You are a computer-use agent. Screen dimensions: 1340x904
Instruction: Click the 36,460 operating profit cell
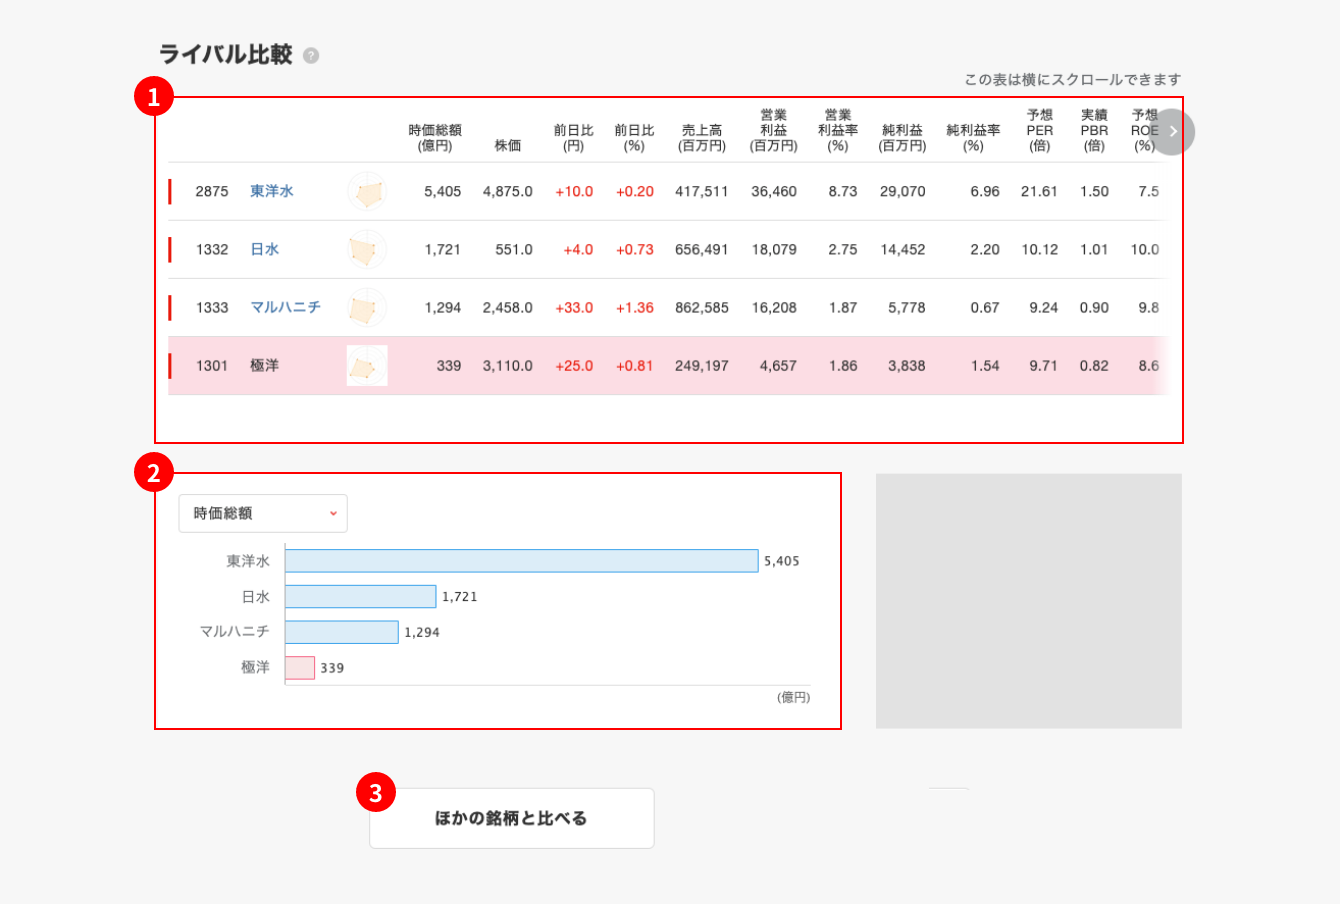click(x=774, y=191)
